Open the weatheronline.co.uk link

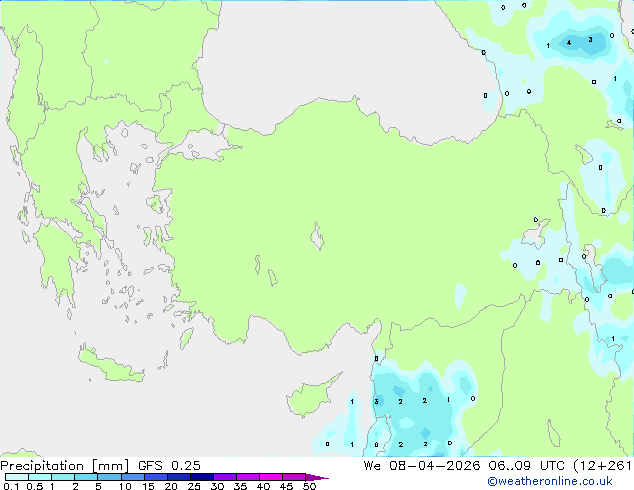click(550, 481)
